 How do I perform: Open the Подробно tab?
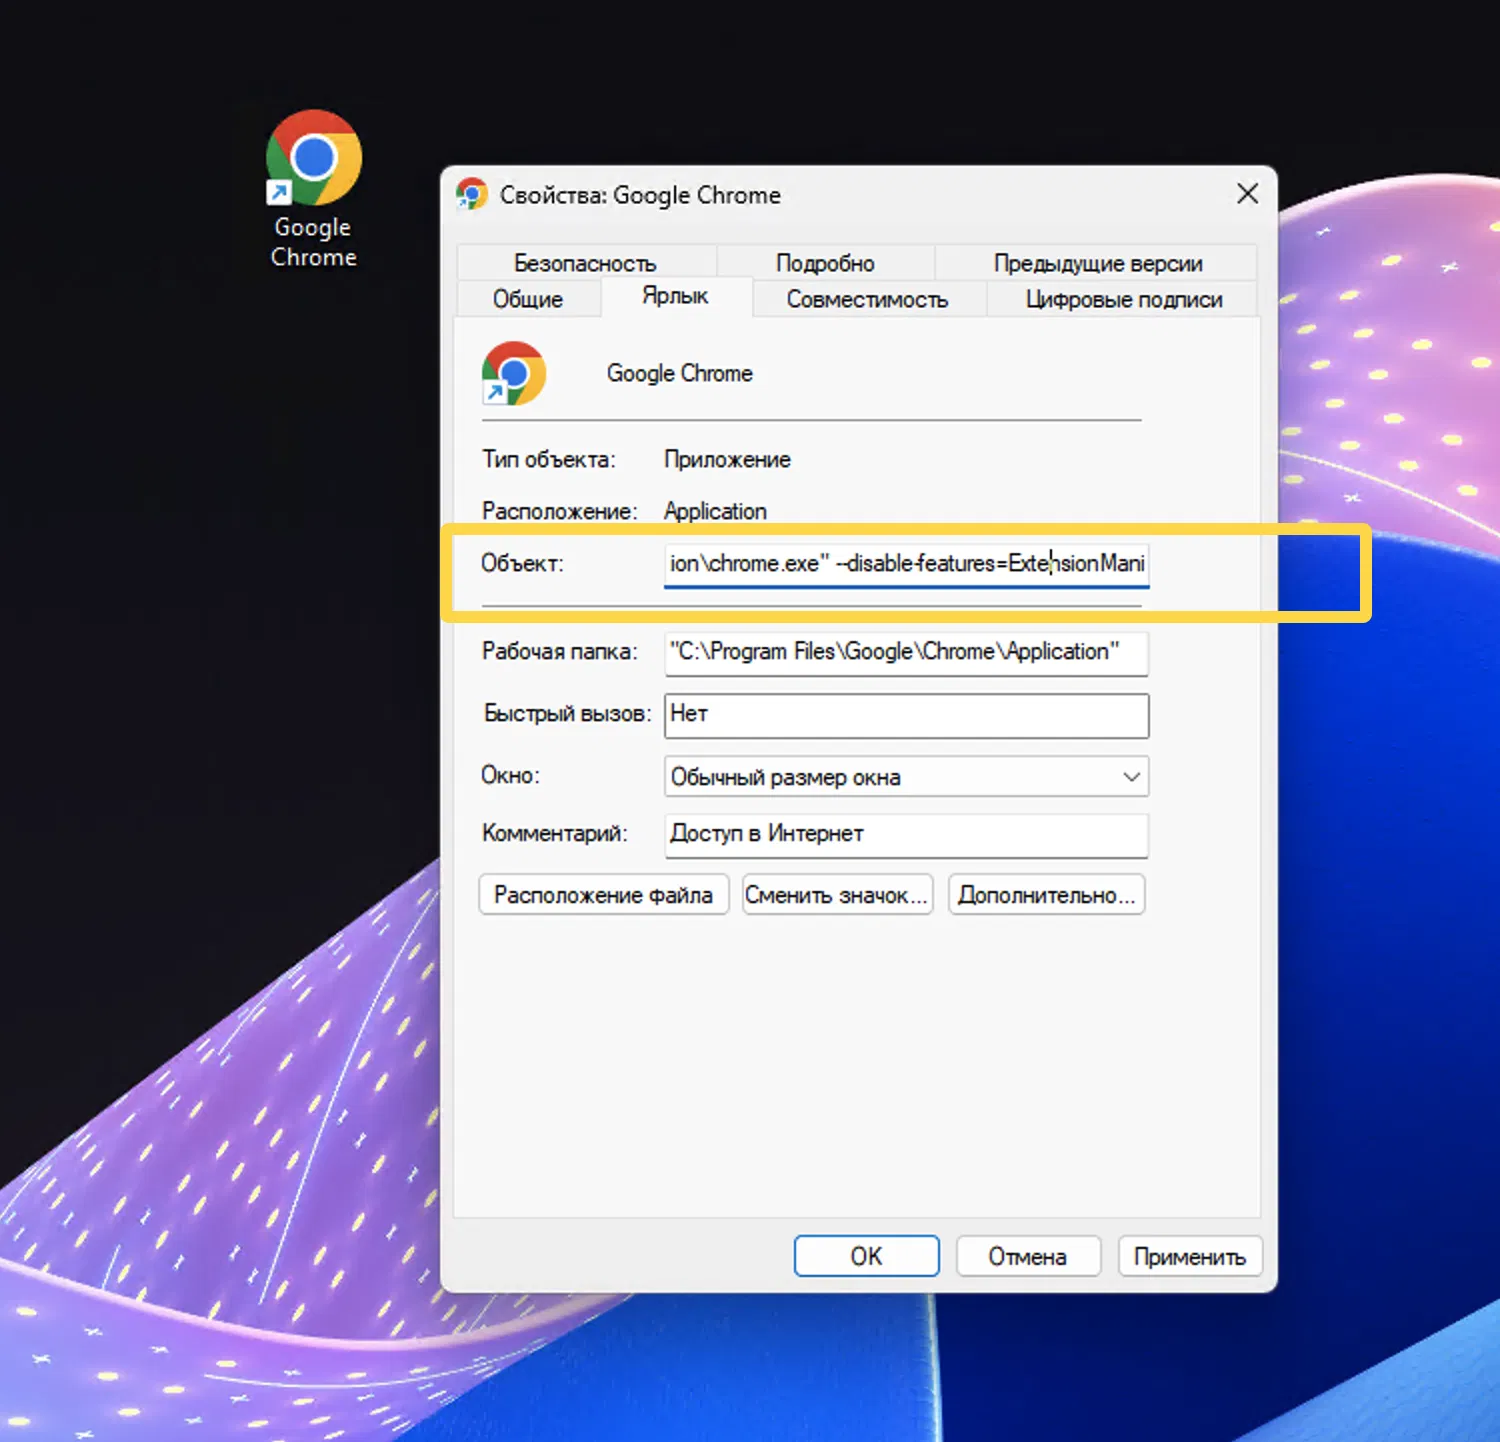[x=825, y=263]
